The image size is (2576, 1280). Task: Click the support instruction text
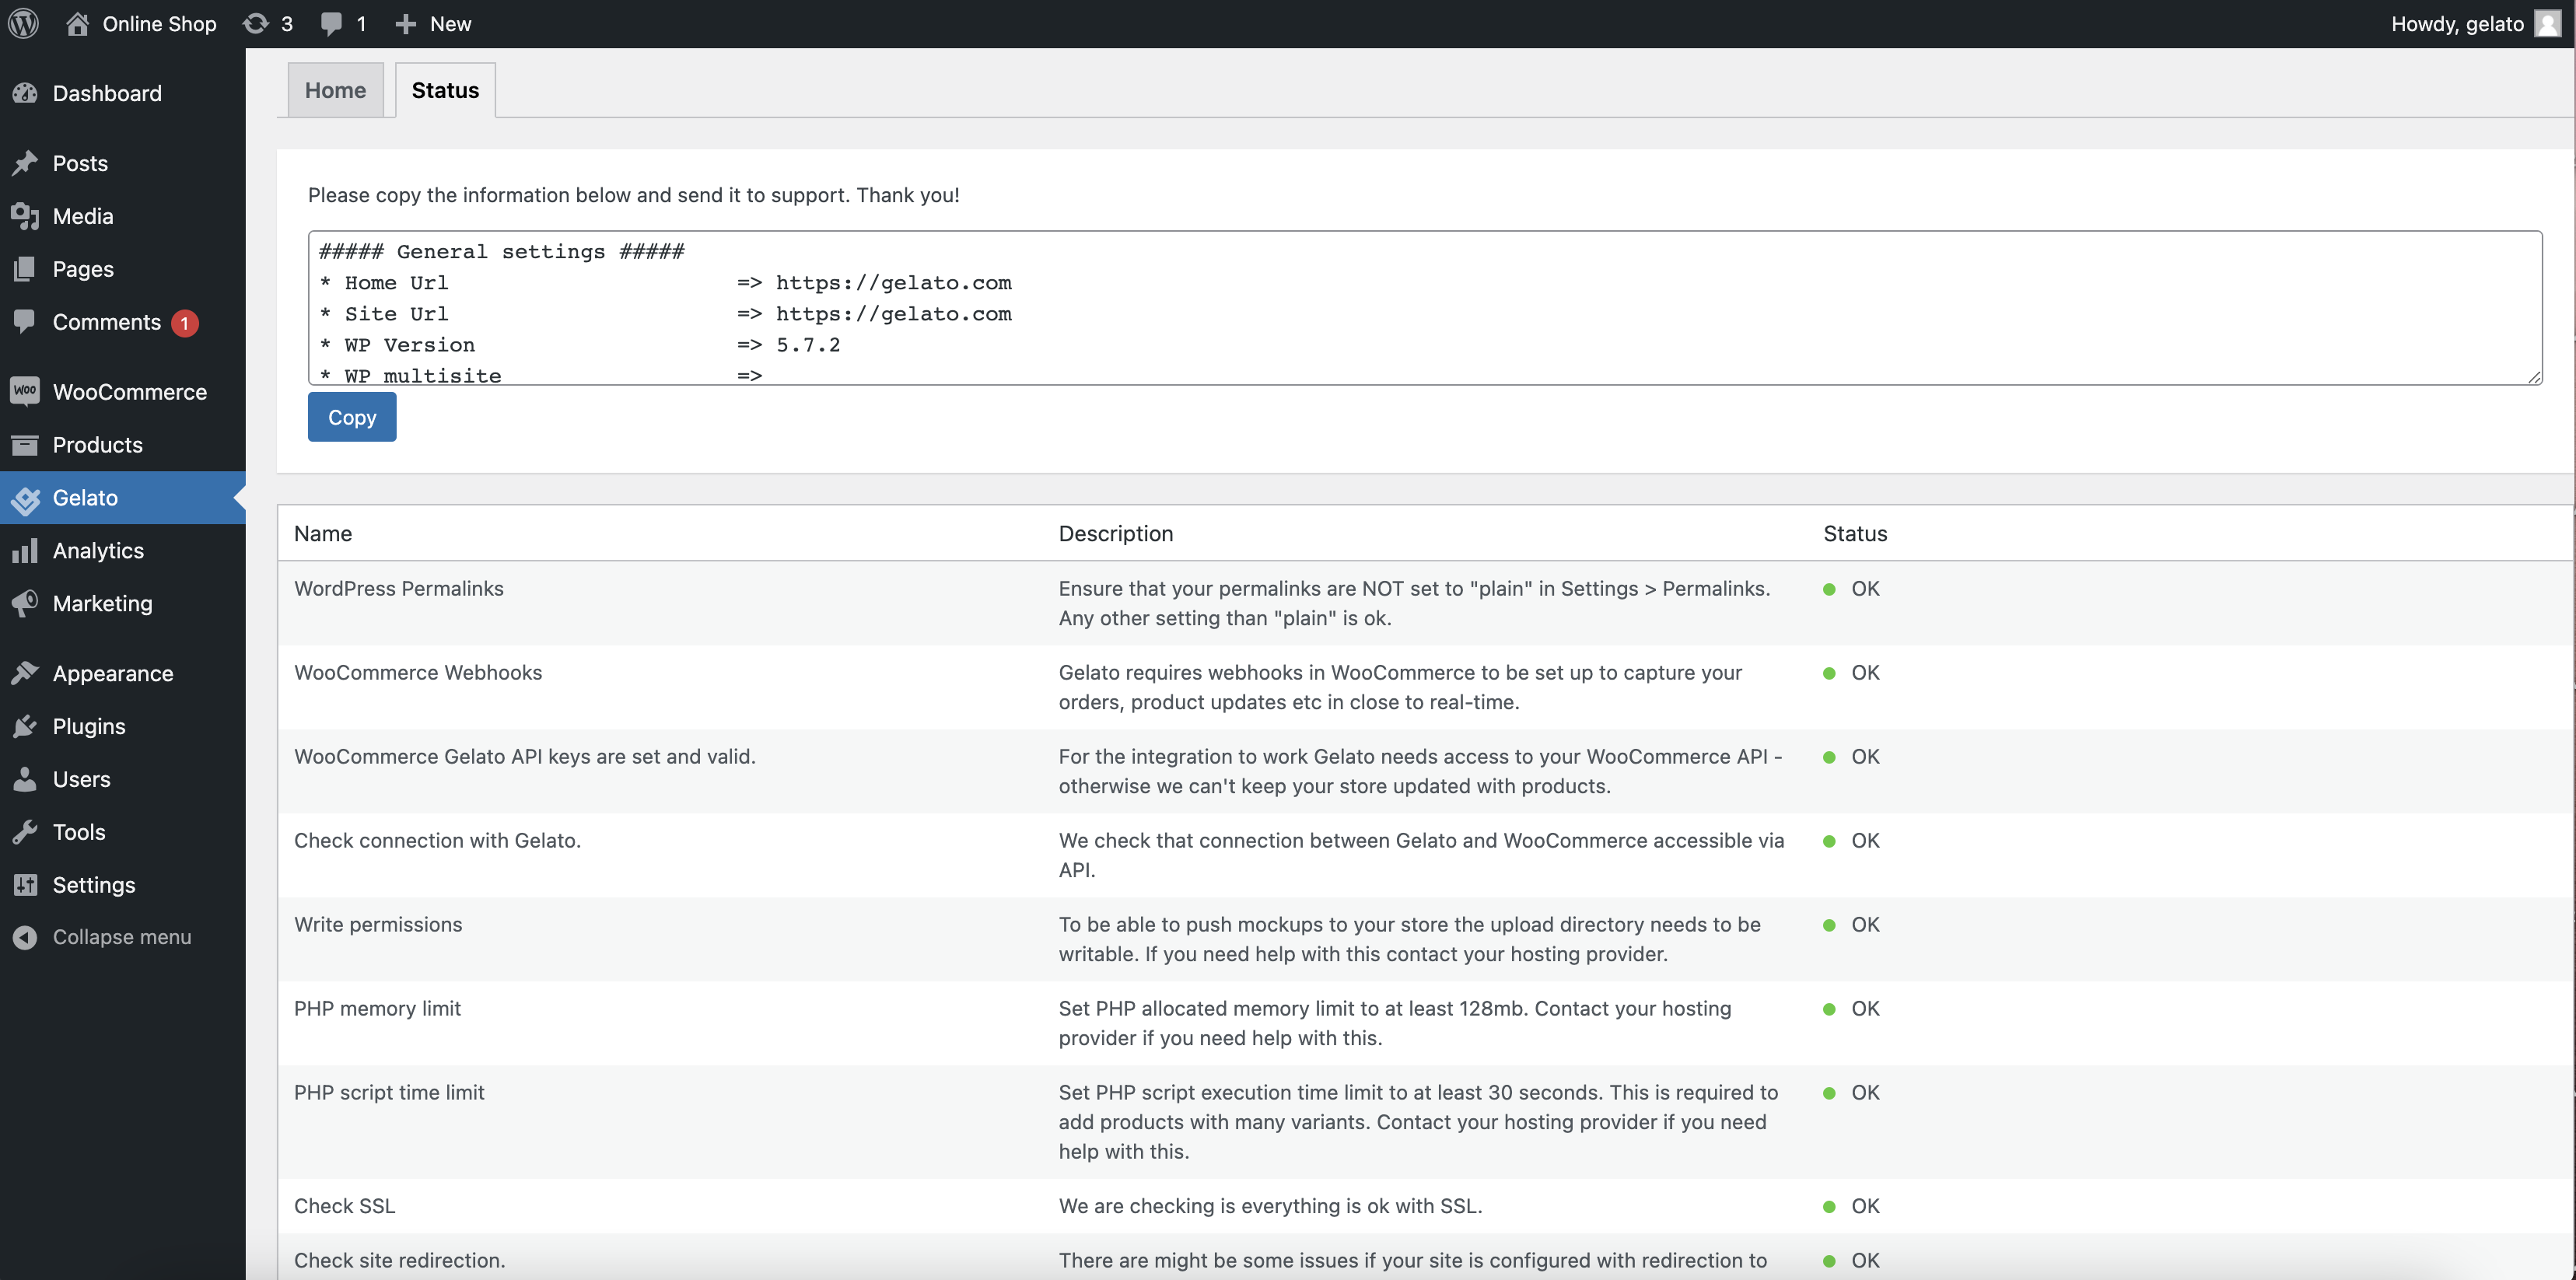click(634, 196)
